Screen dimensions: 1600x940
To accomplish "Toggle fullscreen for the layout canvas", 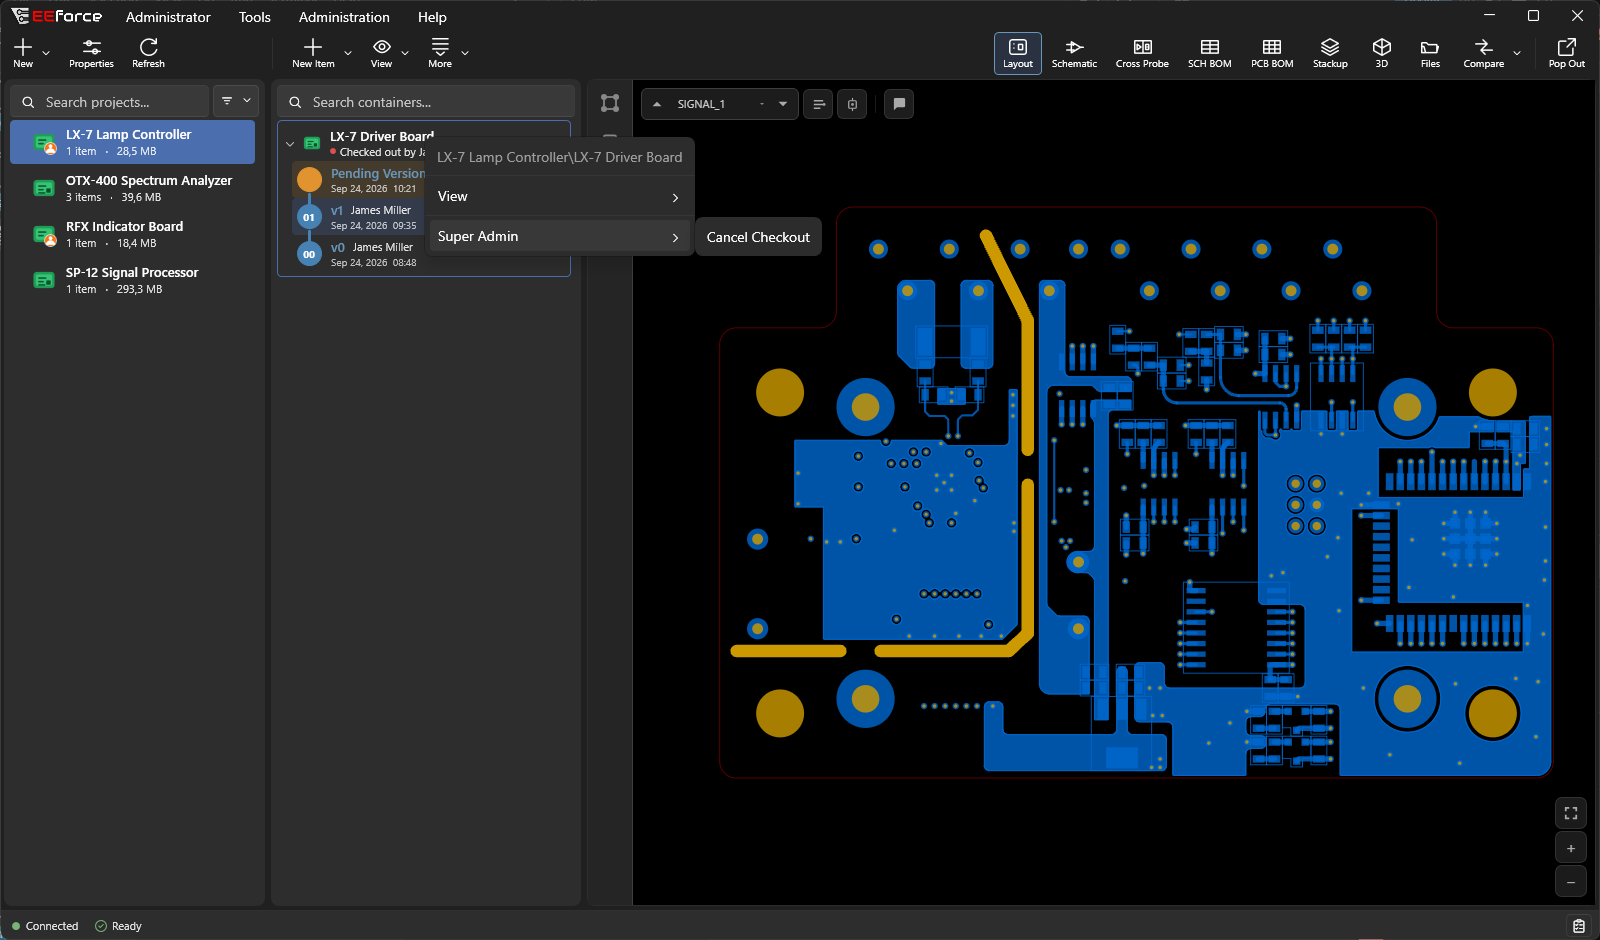I will 1571,813.
